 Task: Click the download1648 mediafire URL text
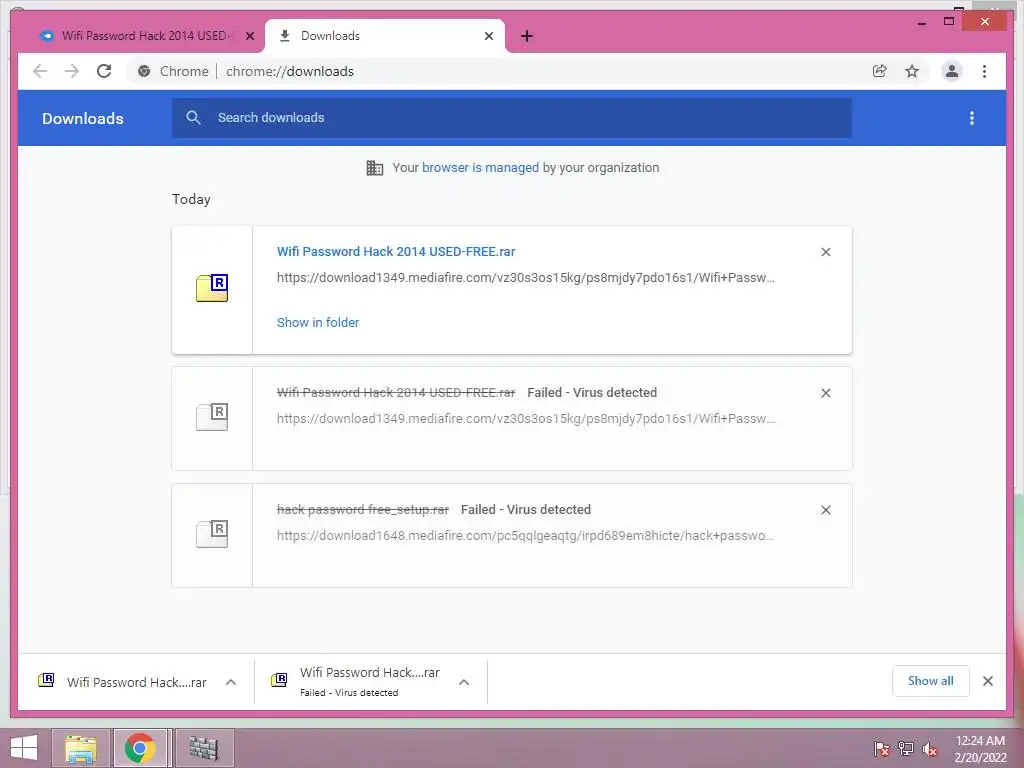pyautogui.click(x=525, y=536)
